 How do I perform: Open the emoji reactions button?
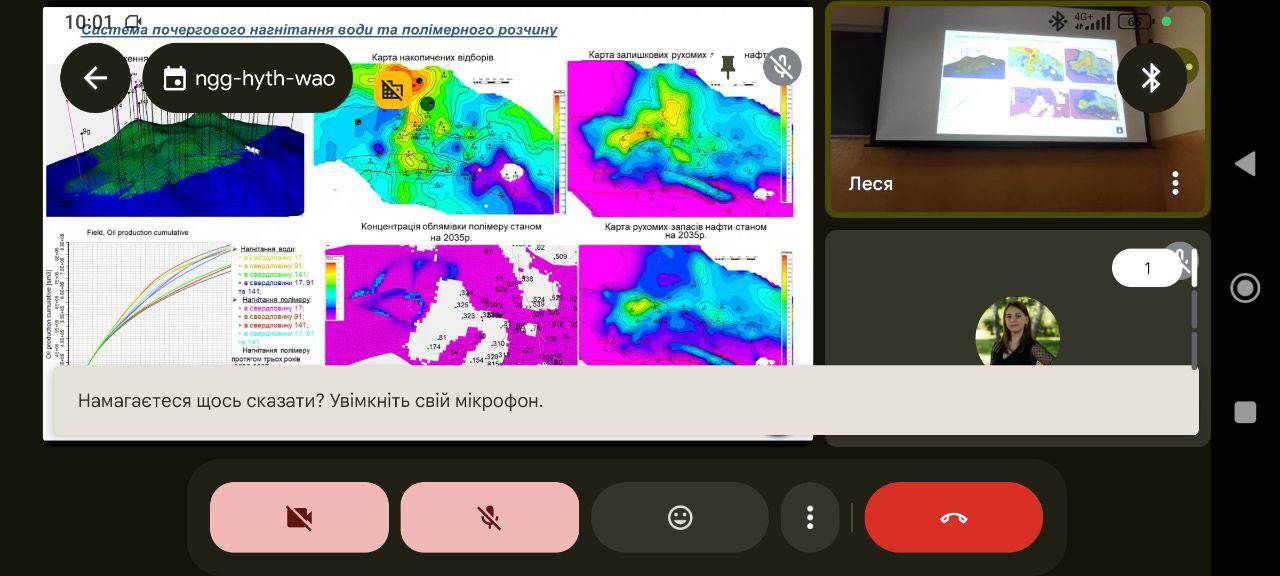[680, 517]
